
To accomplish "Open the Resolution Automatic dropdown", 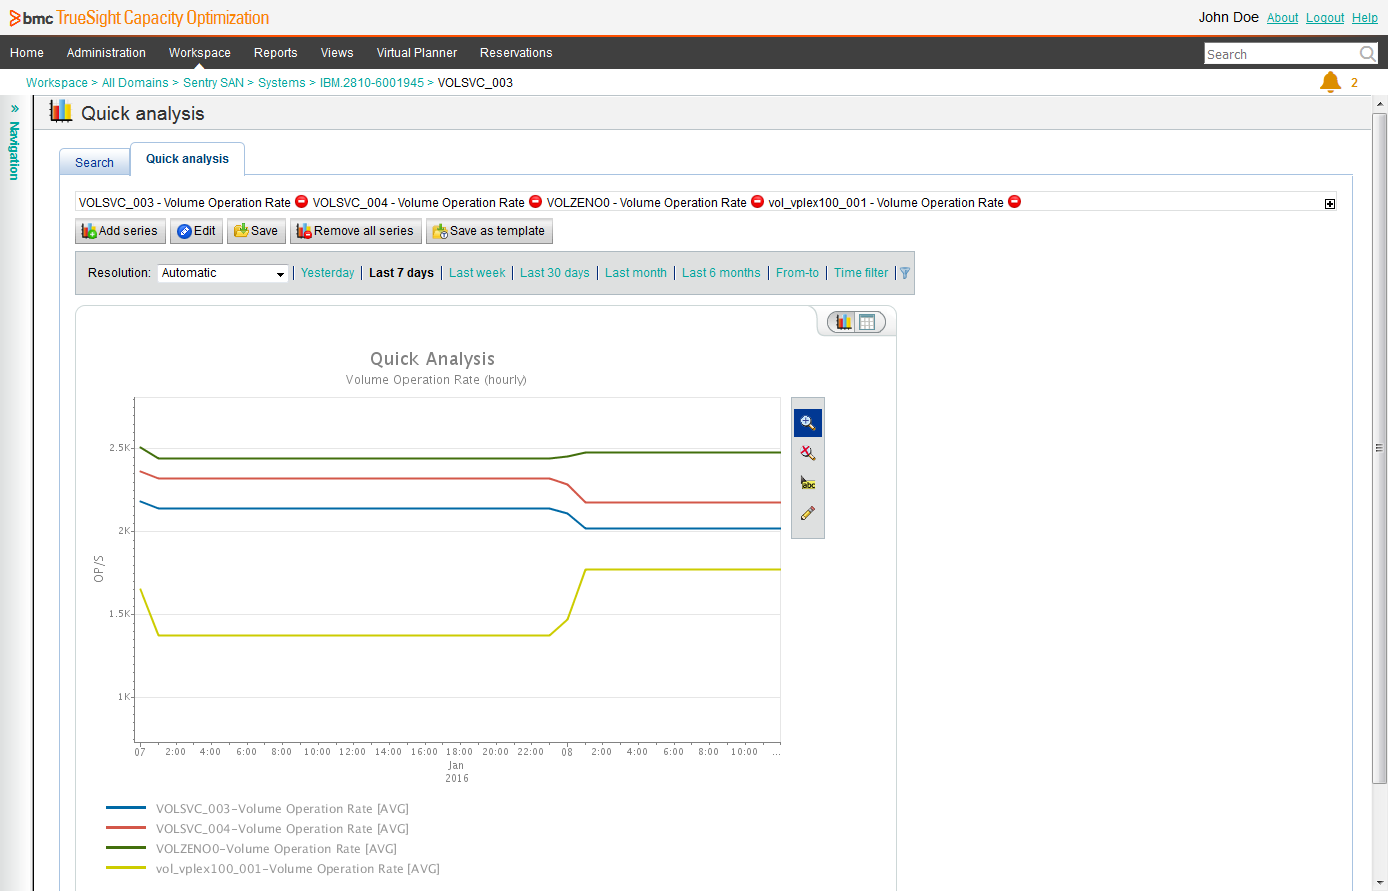I will tap(223, 273).
